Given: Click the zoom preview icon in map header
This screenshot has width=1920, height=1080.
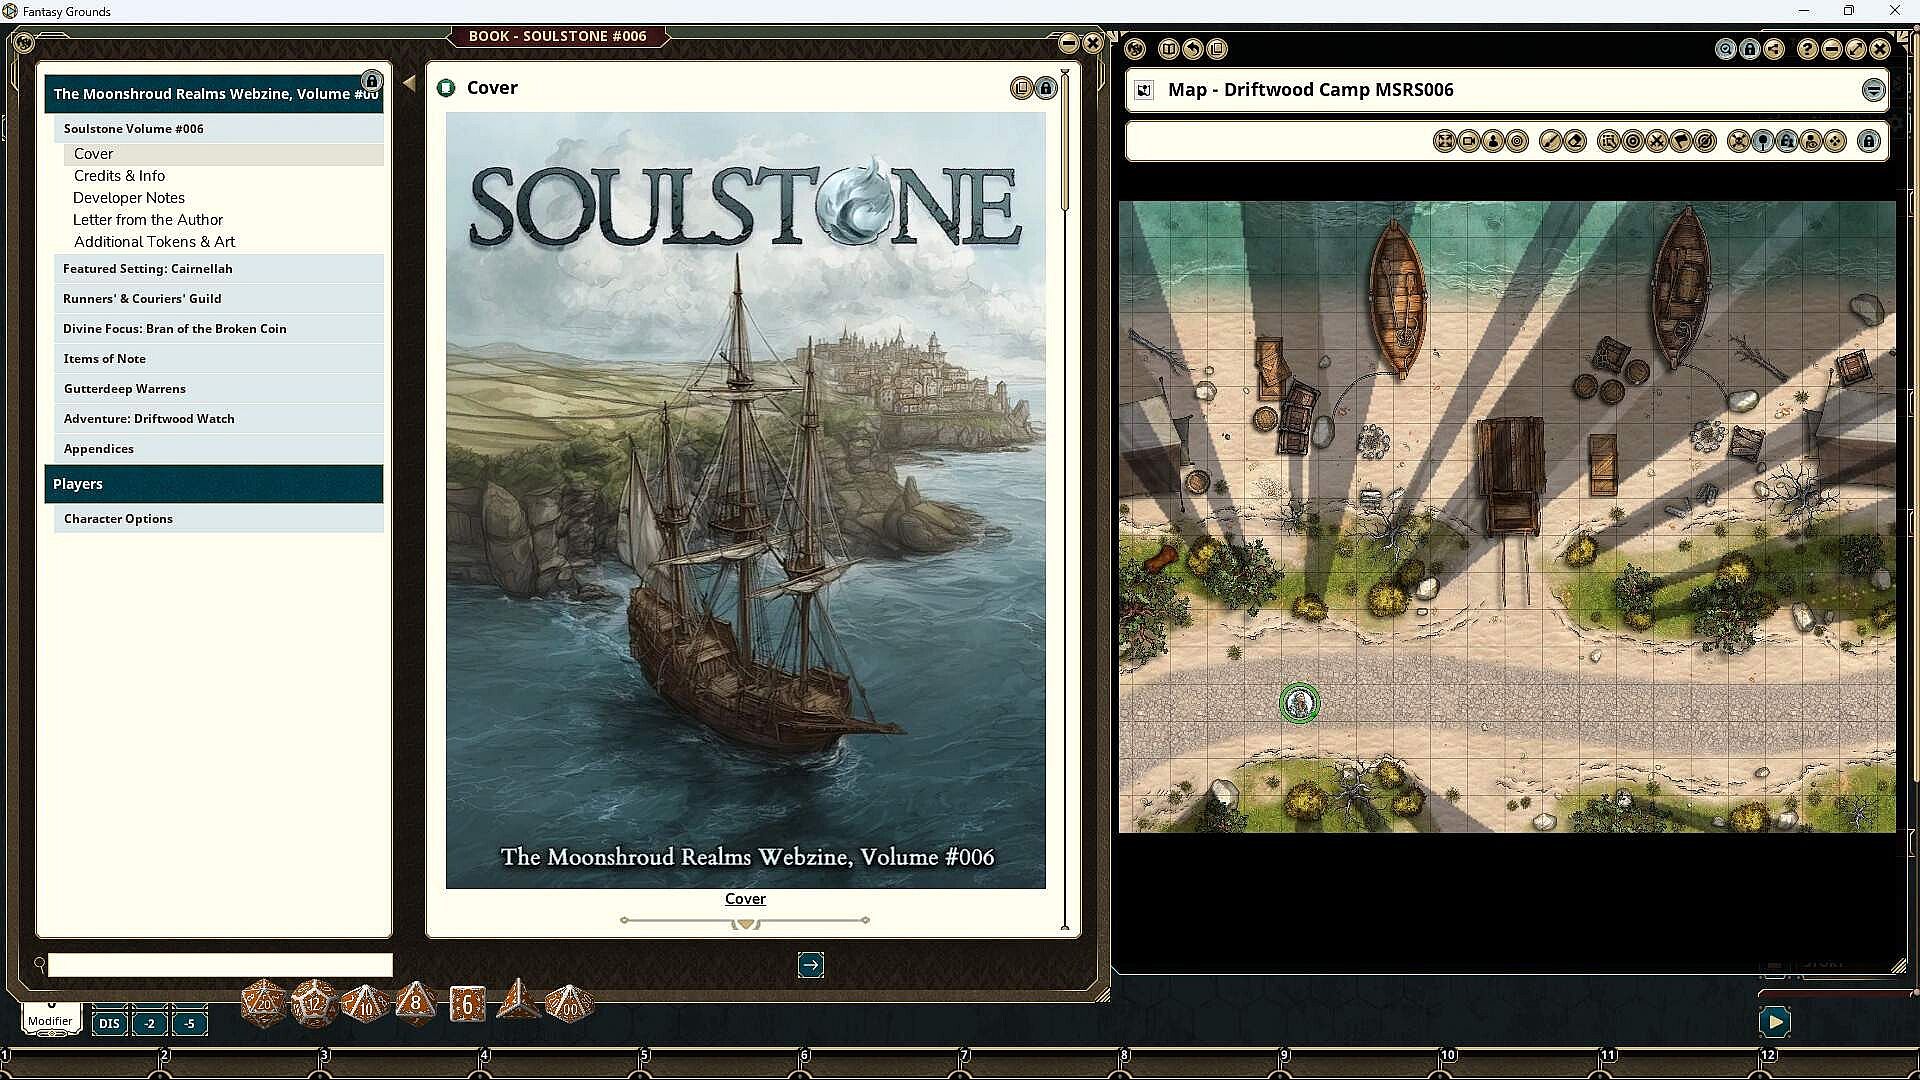Looking at the screenshot, I should click(x=1725, y=49).
